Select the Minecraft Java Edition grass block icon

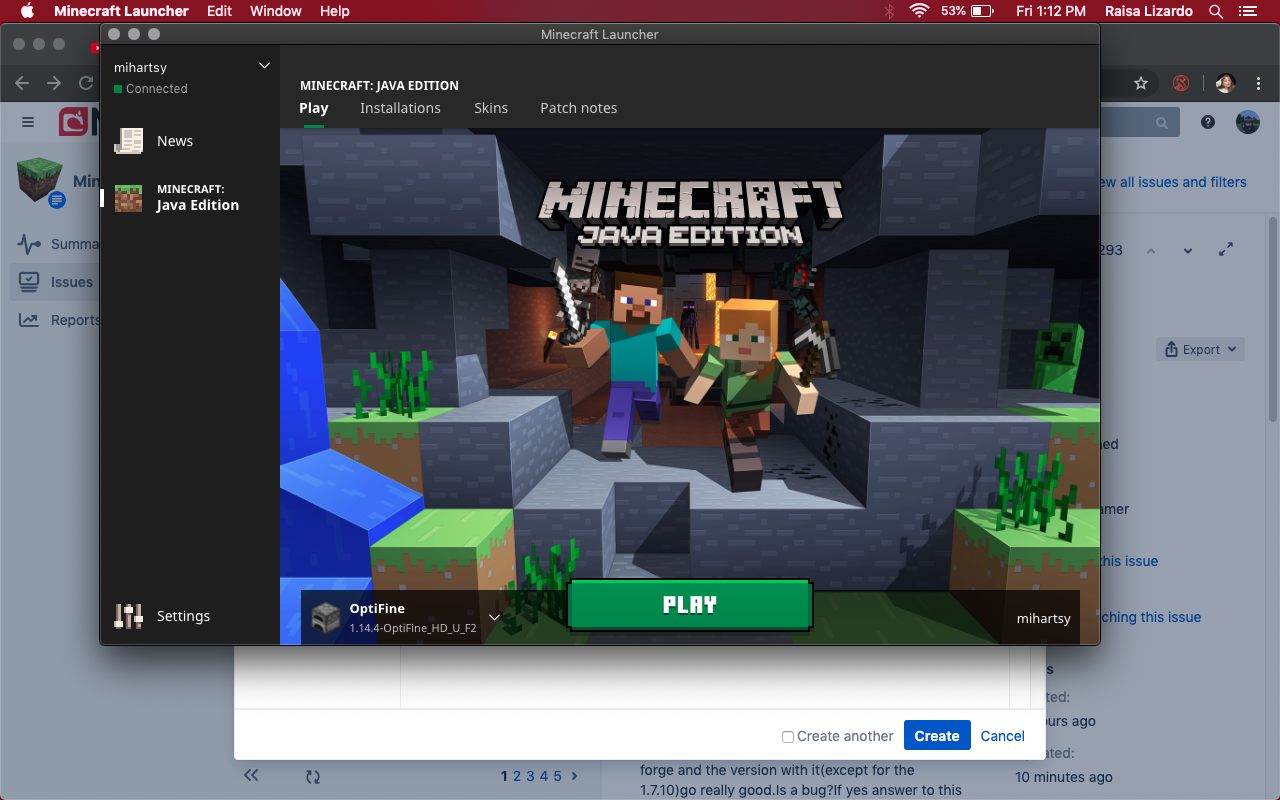129,198
